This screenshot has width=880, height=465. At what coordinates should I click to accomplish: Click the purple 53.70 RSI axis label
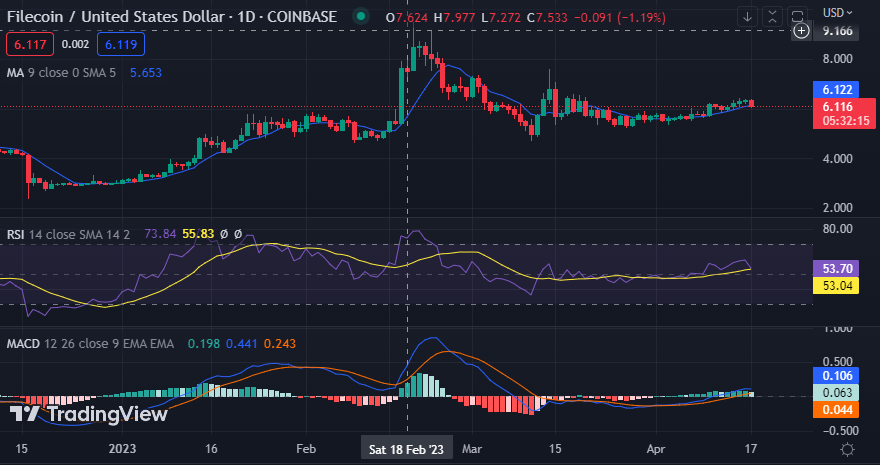(x=837, y=269)
